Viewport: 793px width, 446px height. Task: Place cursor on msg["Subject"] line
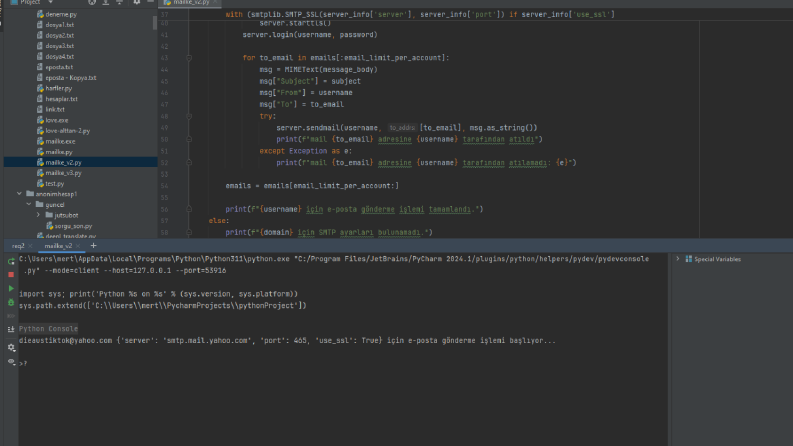pyautogui.click(x=310, y=81)
